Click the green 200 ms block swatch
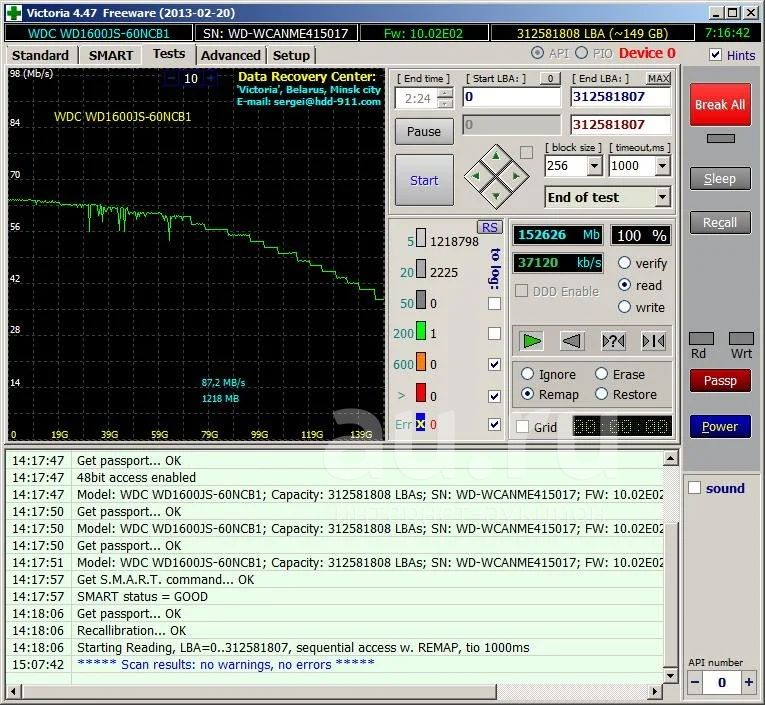This screenshot has width=765, height=705. [x=421, y=330]
